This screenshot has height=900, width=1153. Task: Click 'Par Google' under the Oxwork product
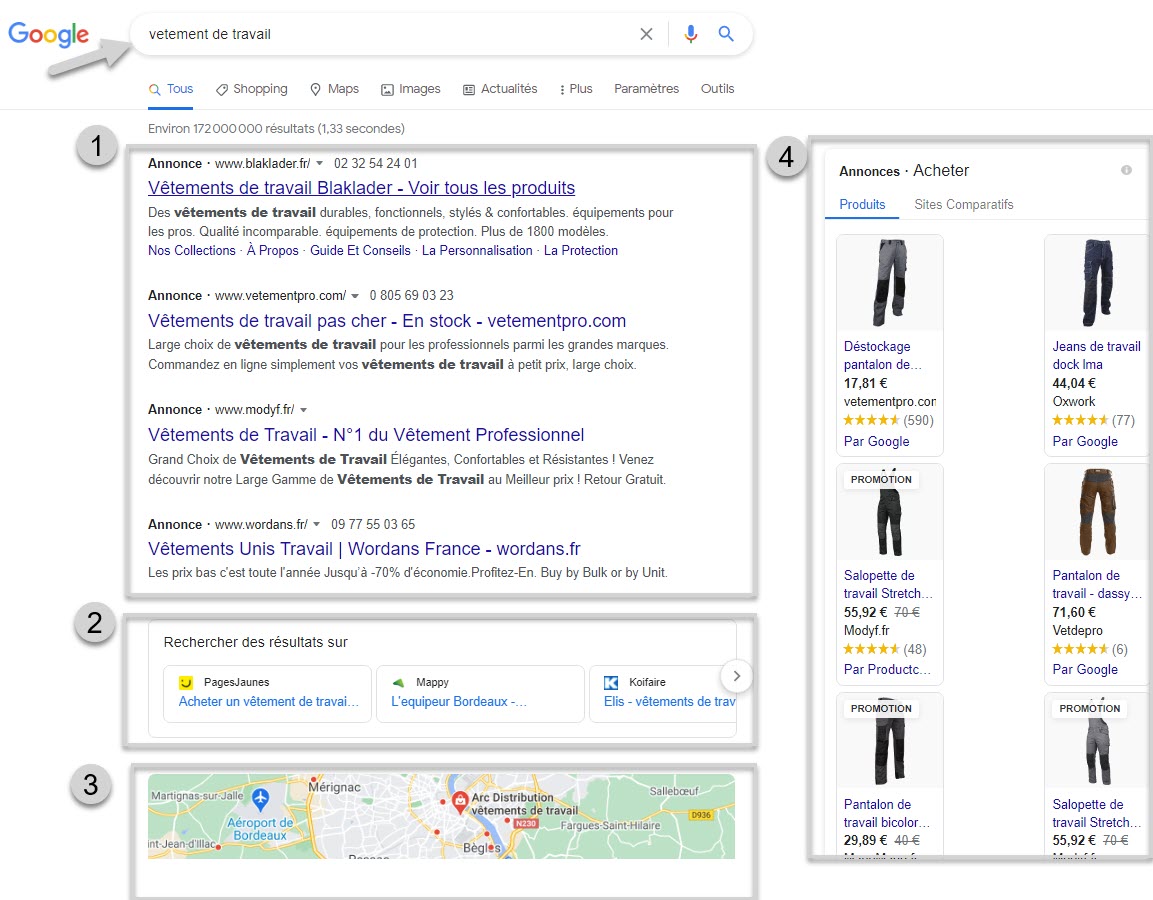[1085, 441]
